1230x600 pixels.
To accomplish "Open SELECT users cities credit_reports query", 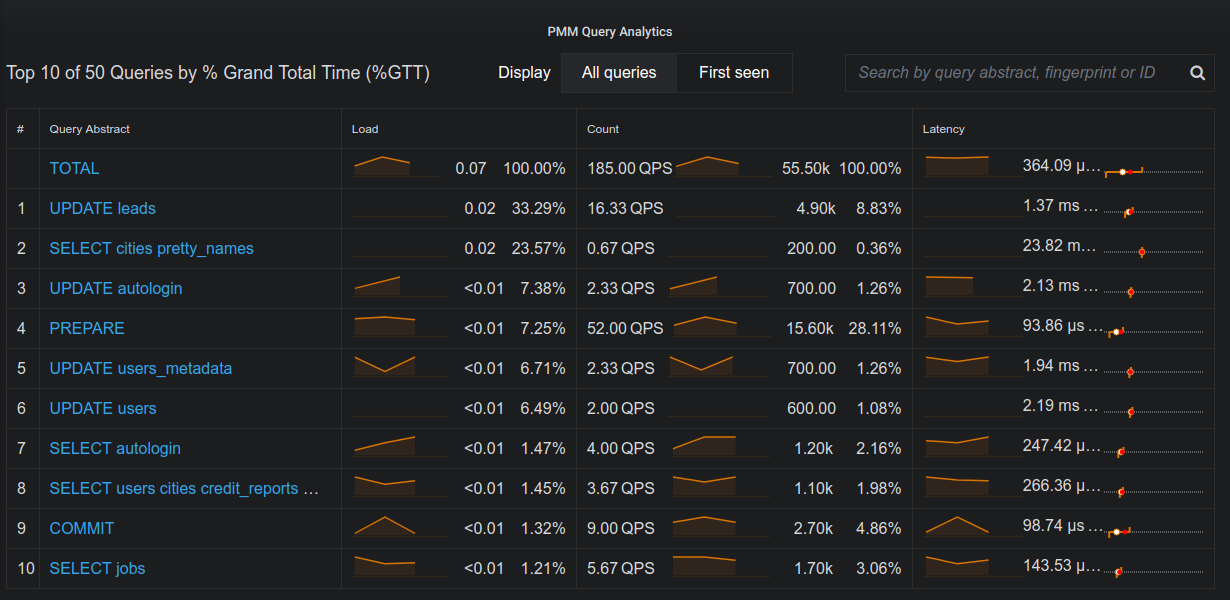I will click(184, 488).
